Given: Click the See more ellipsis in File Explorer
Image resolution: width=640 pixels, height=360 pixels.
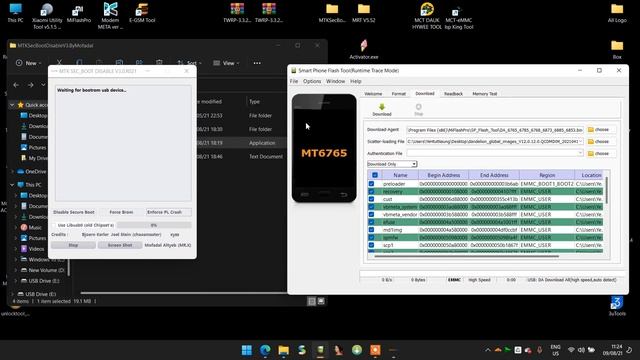Looking at the screenshot, I should coord(257,63).
